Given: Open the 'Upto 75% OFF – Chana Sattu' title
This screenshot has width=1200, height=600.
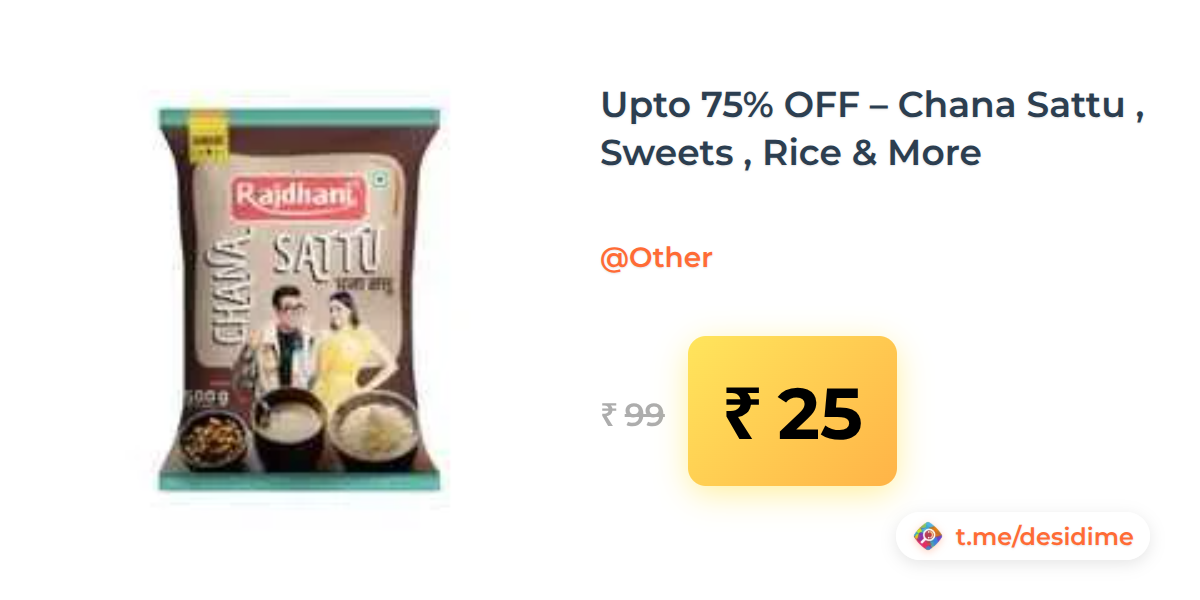Looking at the screenshot, I should (872, 104).
